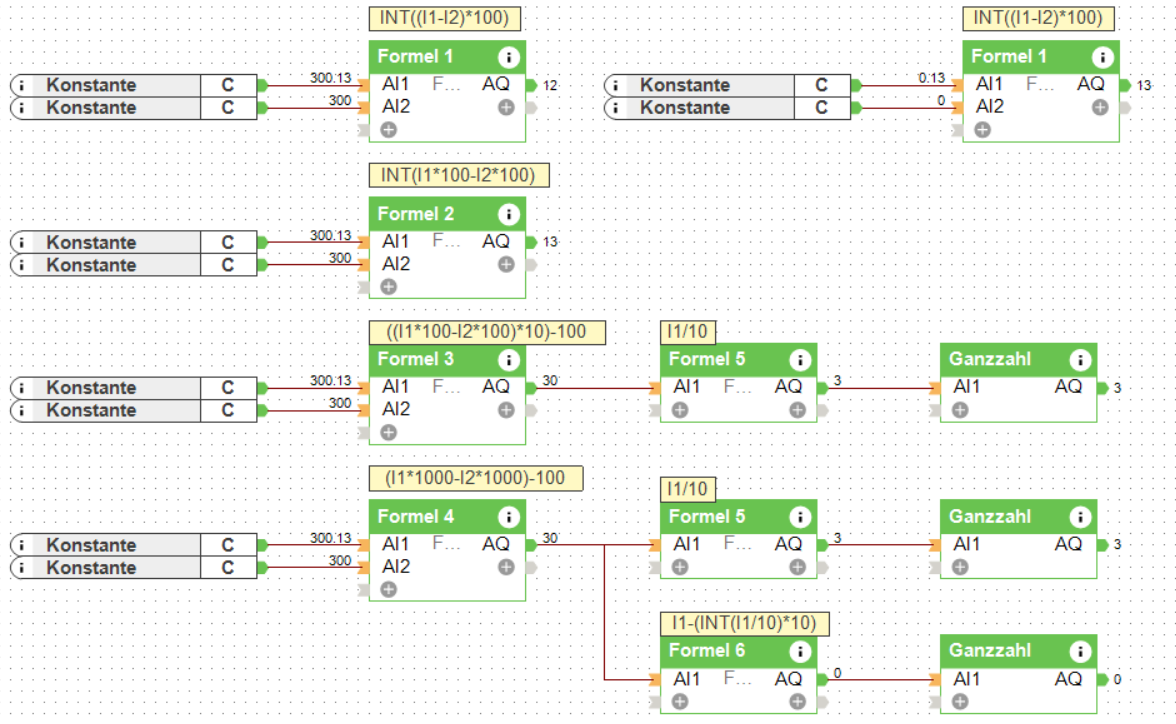Expand outputs plus on Formel 3 block
Viewport: 1176px width, 724px height.
506,410
